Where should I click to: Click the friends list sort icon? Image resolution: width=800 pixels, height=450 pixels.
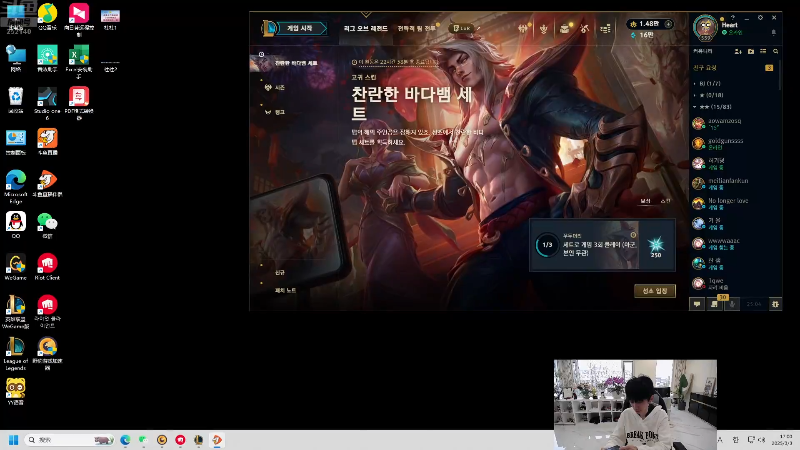(x=763, y=52)
